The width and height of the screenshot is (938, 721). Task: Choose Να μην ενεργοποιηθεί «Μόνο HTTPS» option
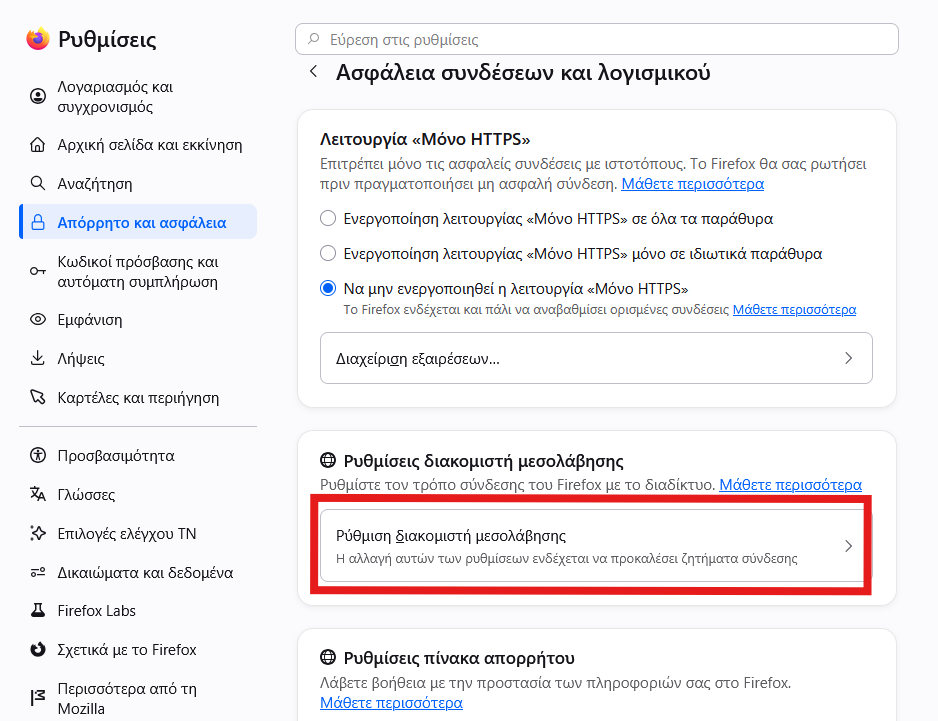coord(328,288)
